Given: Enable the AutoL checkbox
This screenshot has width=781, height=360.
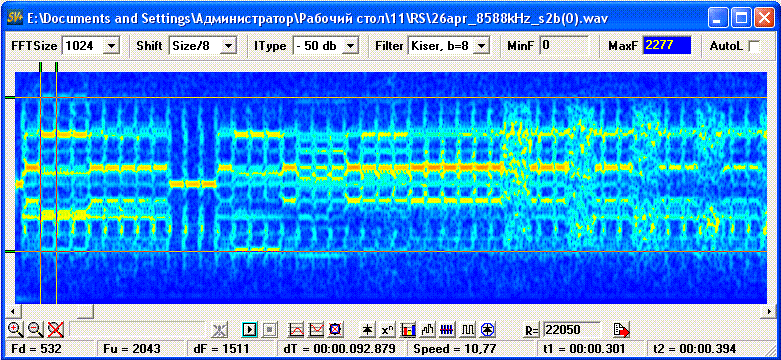Looking at the screenshot, I should (754, 46).
